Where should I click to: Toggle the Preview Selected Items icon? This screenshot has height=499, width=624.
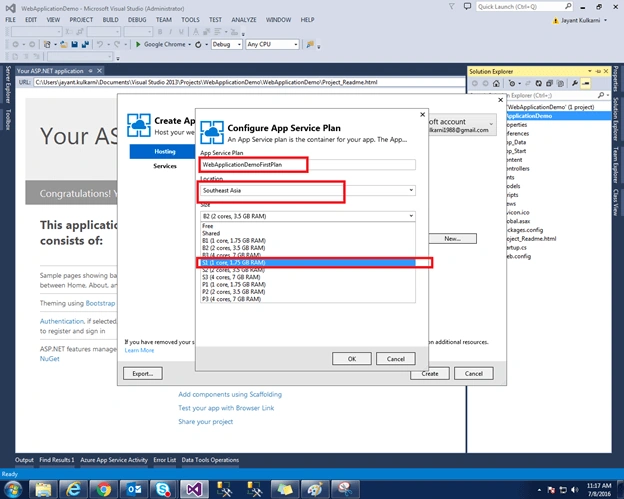(585, 83)
